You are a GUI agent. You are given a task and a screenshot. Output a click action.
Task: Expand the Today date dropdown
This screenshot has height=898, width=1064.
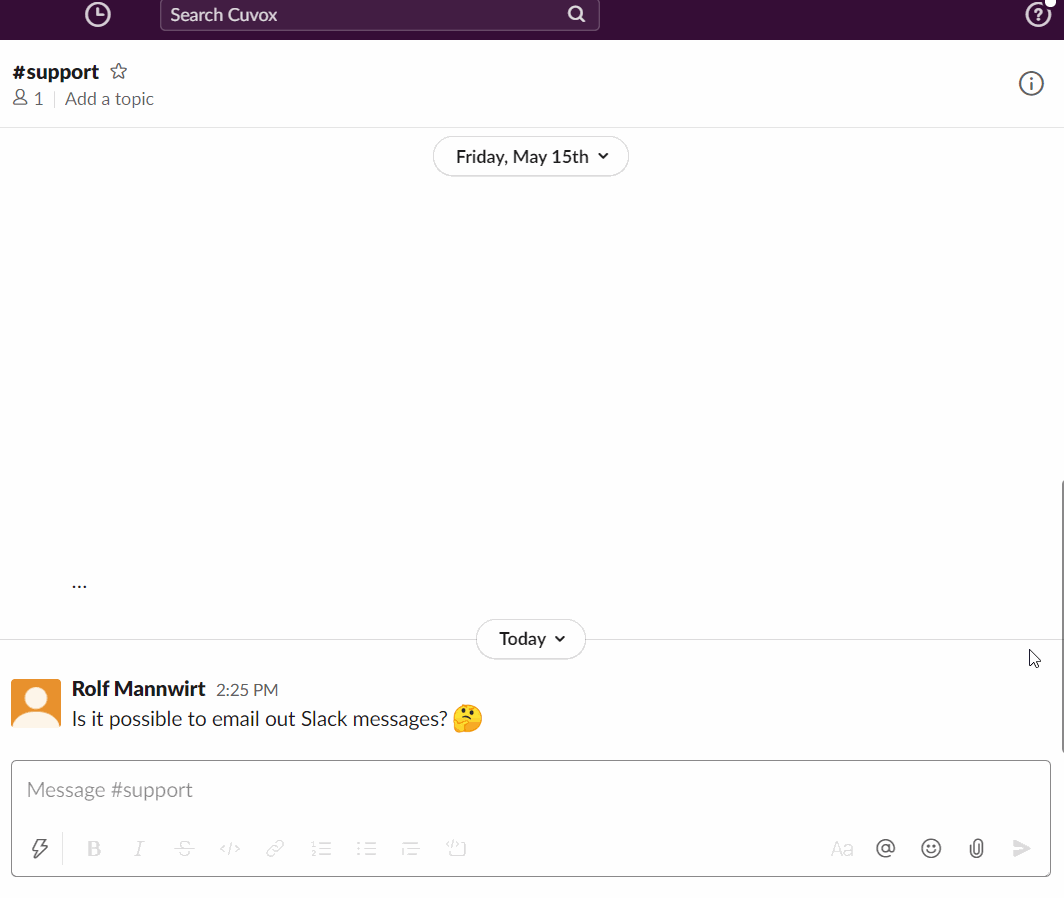[x=531, y=639]
